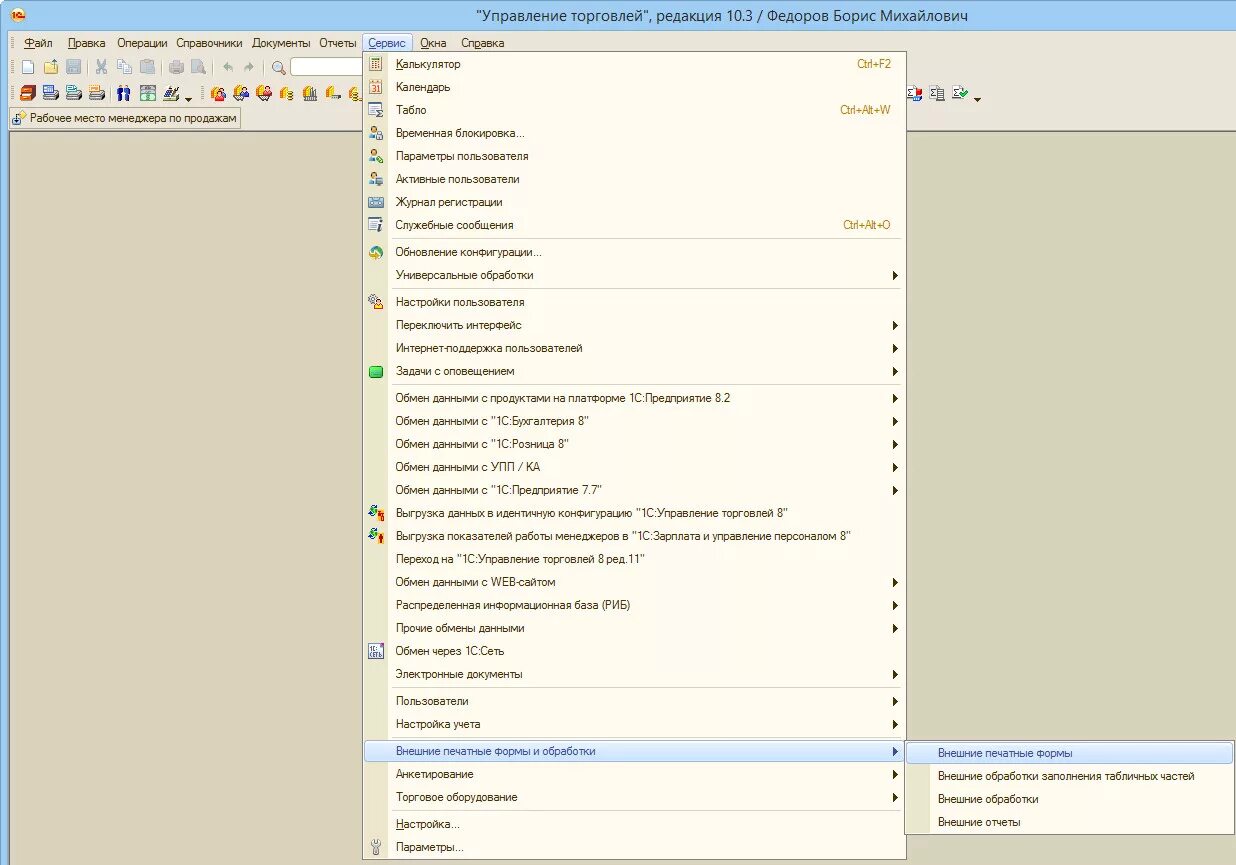The image size is (1236, 865).
Task: Choose the Настройка... menu item
Action: 634,824
